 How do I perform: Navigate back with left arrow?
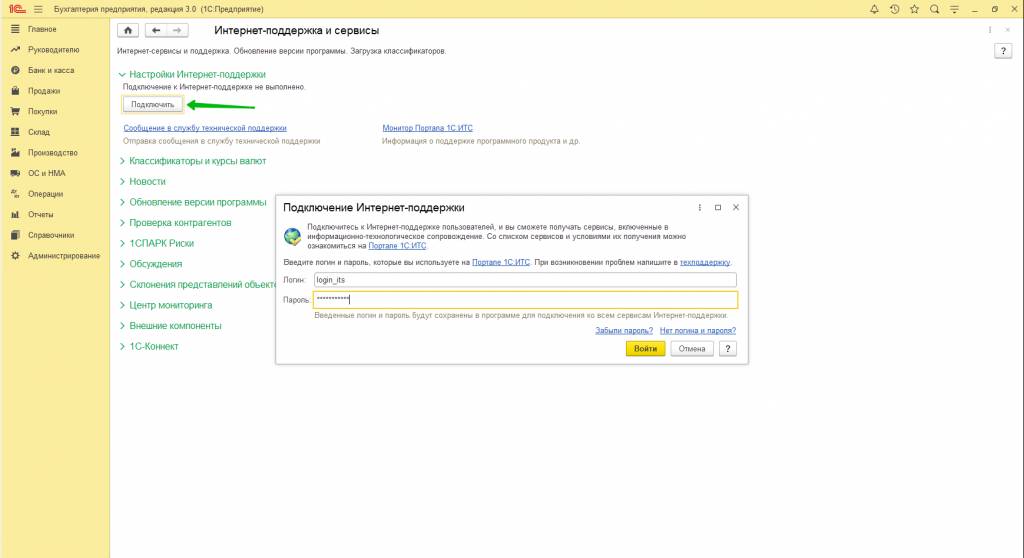click(156, 30)
